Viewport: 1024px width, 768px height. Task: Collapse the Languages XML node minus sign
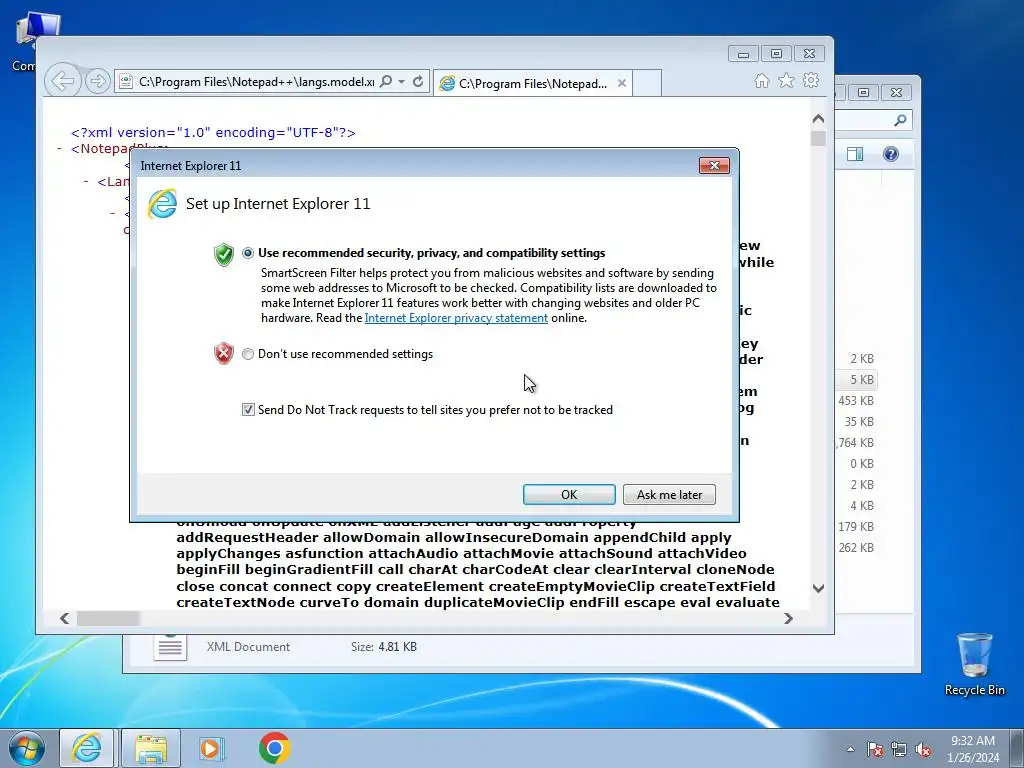pyautogui.click(x=86, y=182)
